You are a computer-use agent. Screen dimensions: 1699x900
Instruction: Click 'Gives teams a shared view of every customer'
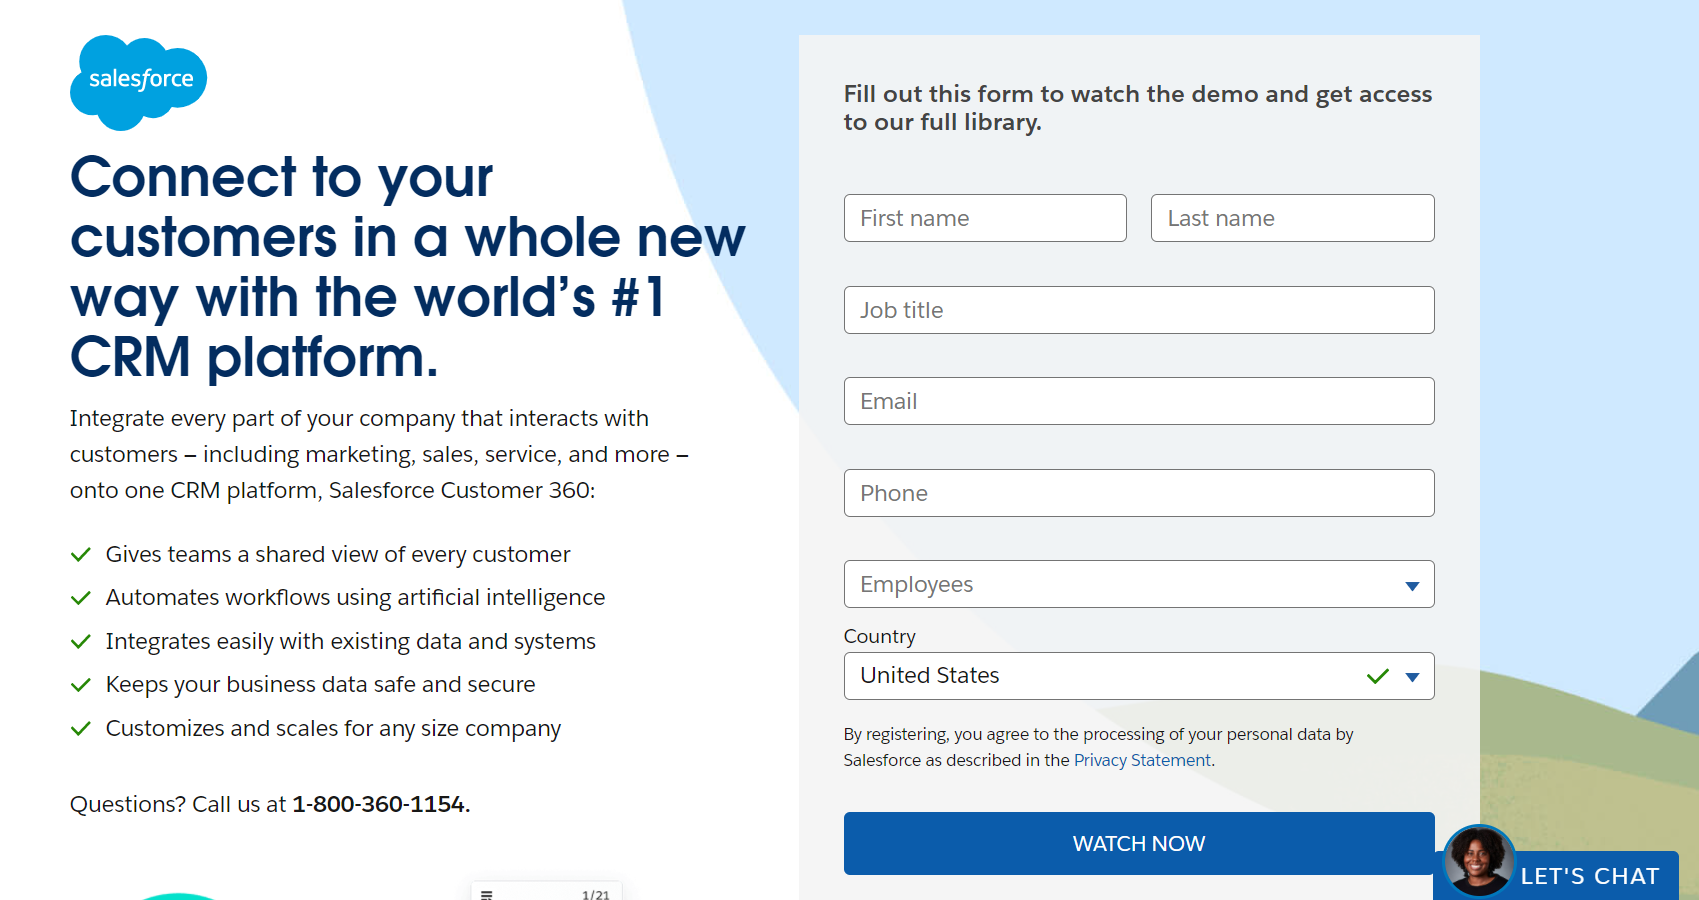(338, 554)
